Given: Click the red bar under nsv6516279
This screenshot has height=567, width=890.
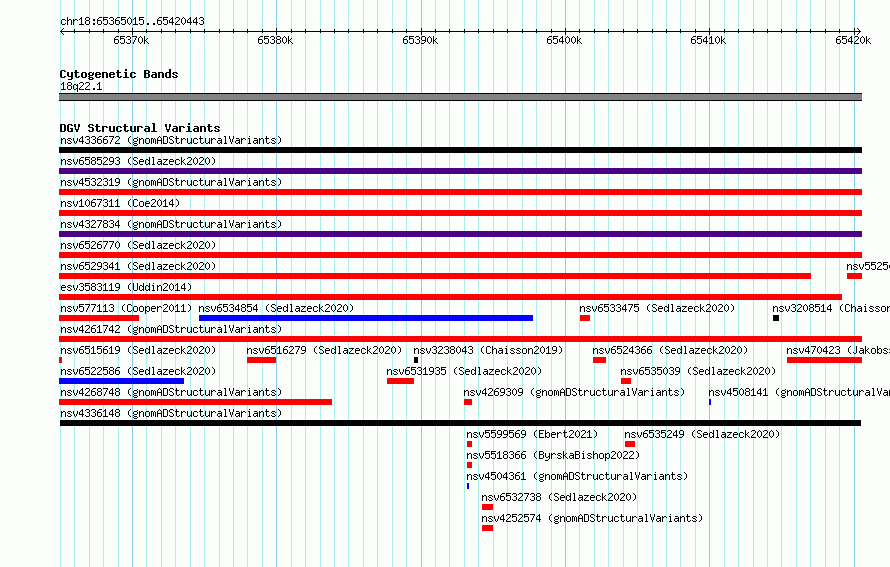Looking at the screenshot, I should (x=262, y=360).
